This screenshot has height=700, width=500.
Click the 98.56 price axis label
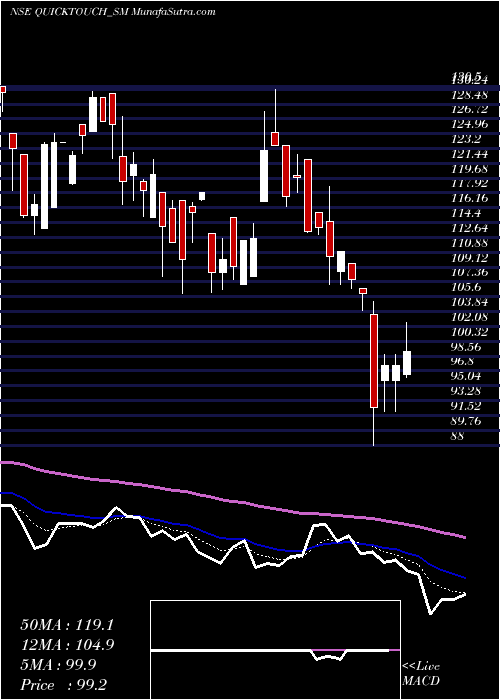coord(467,347)
